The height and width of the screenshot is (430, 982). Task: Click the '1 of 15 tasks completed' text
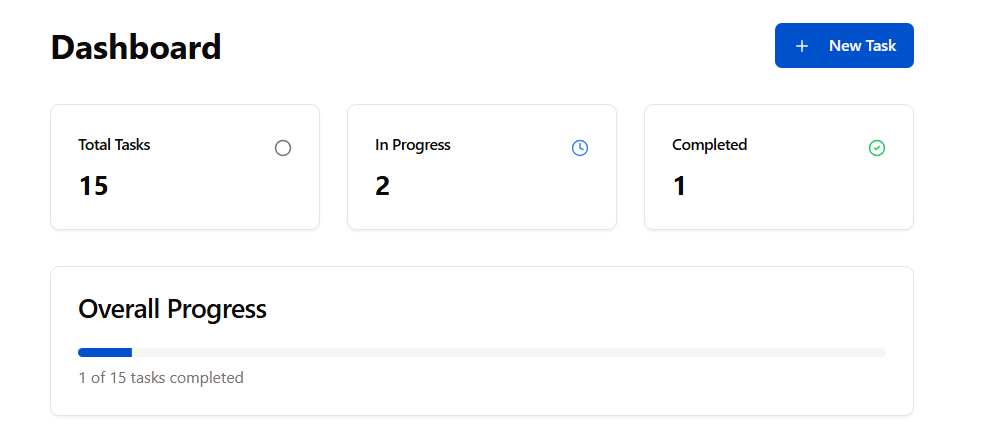click(x=161, y=378)
